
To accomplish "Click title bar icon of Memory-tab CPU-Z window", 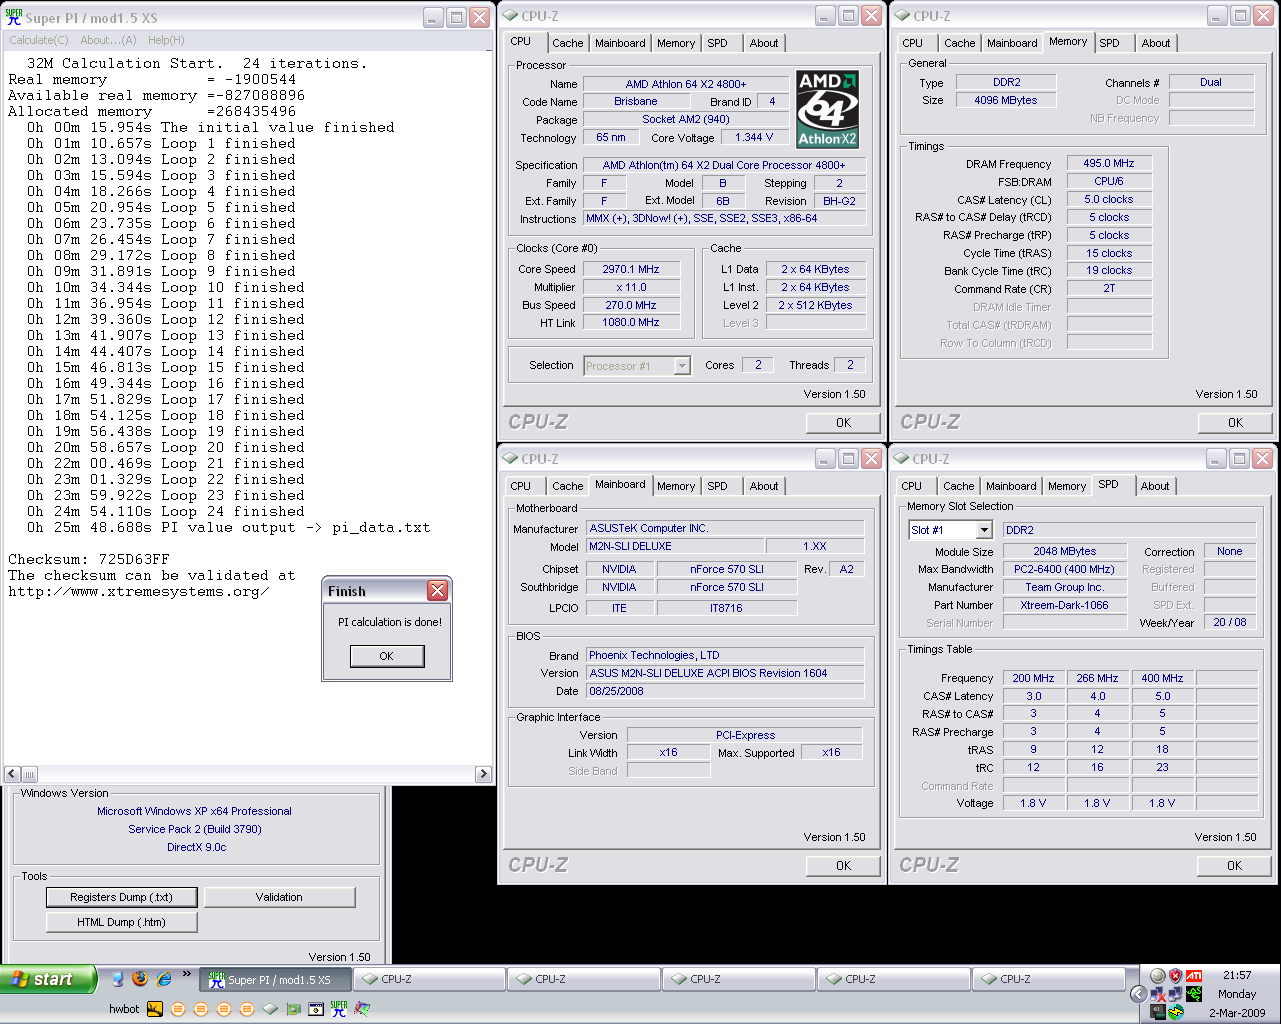I will 901,15.
